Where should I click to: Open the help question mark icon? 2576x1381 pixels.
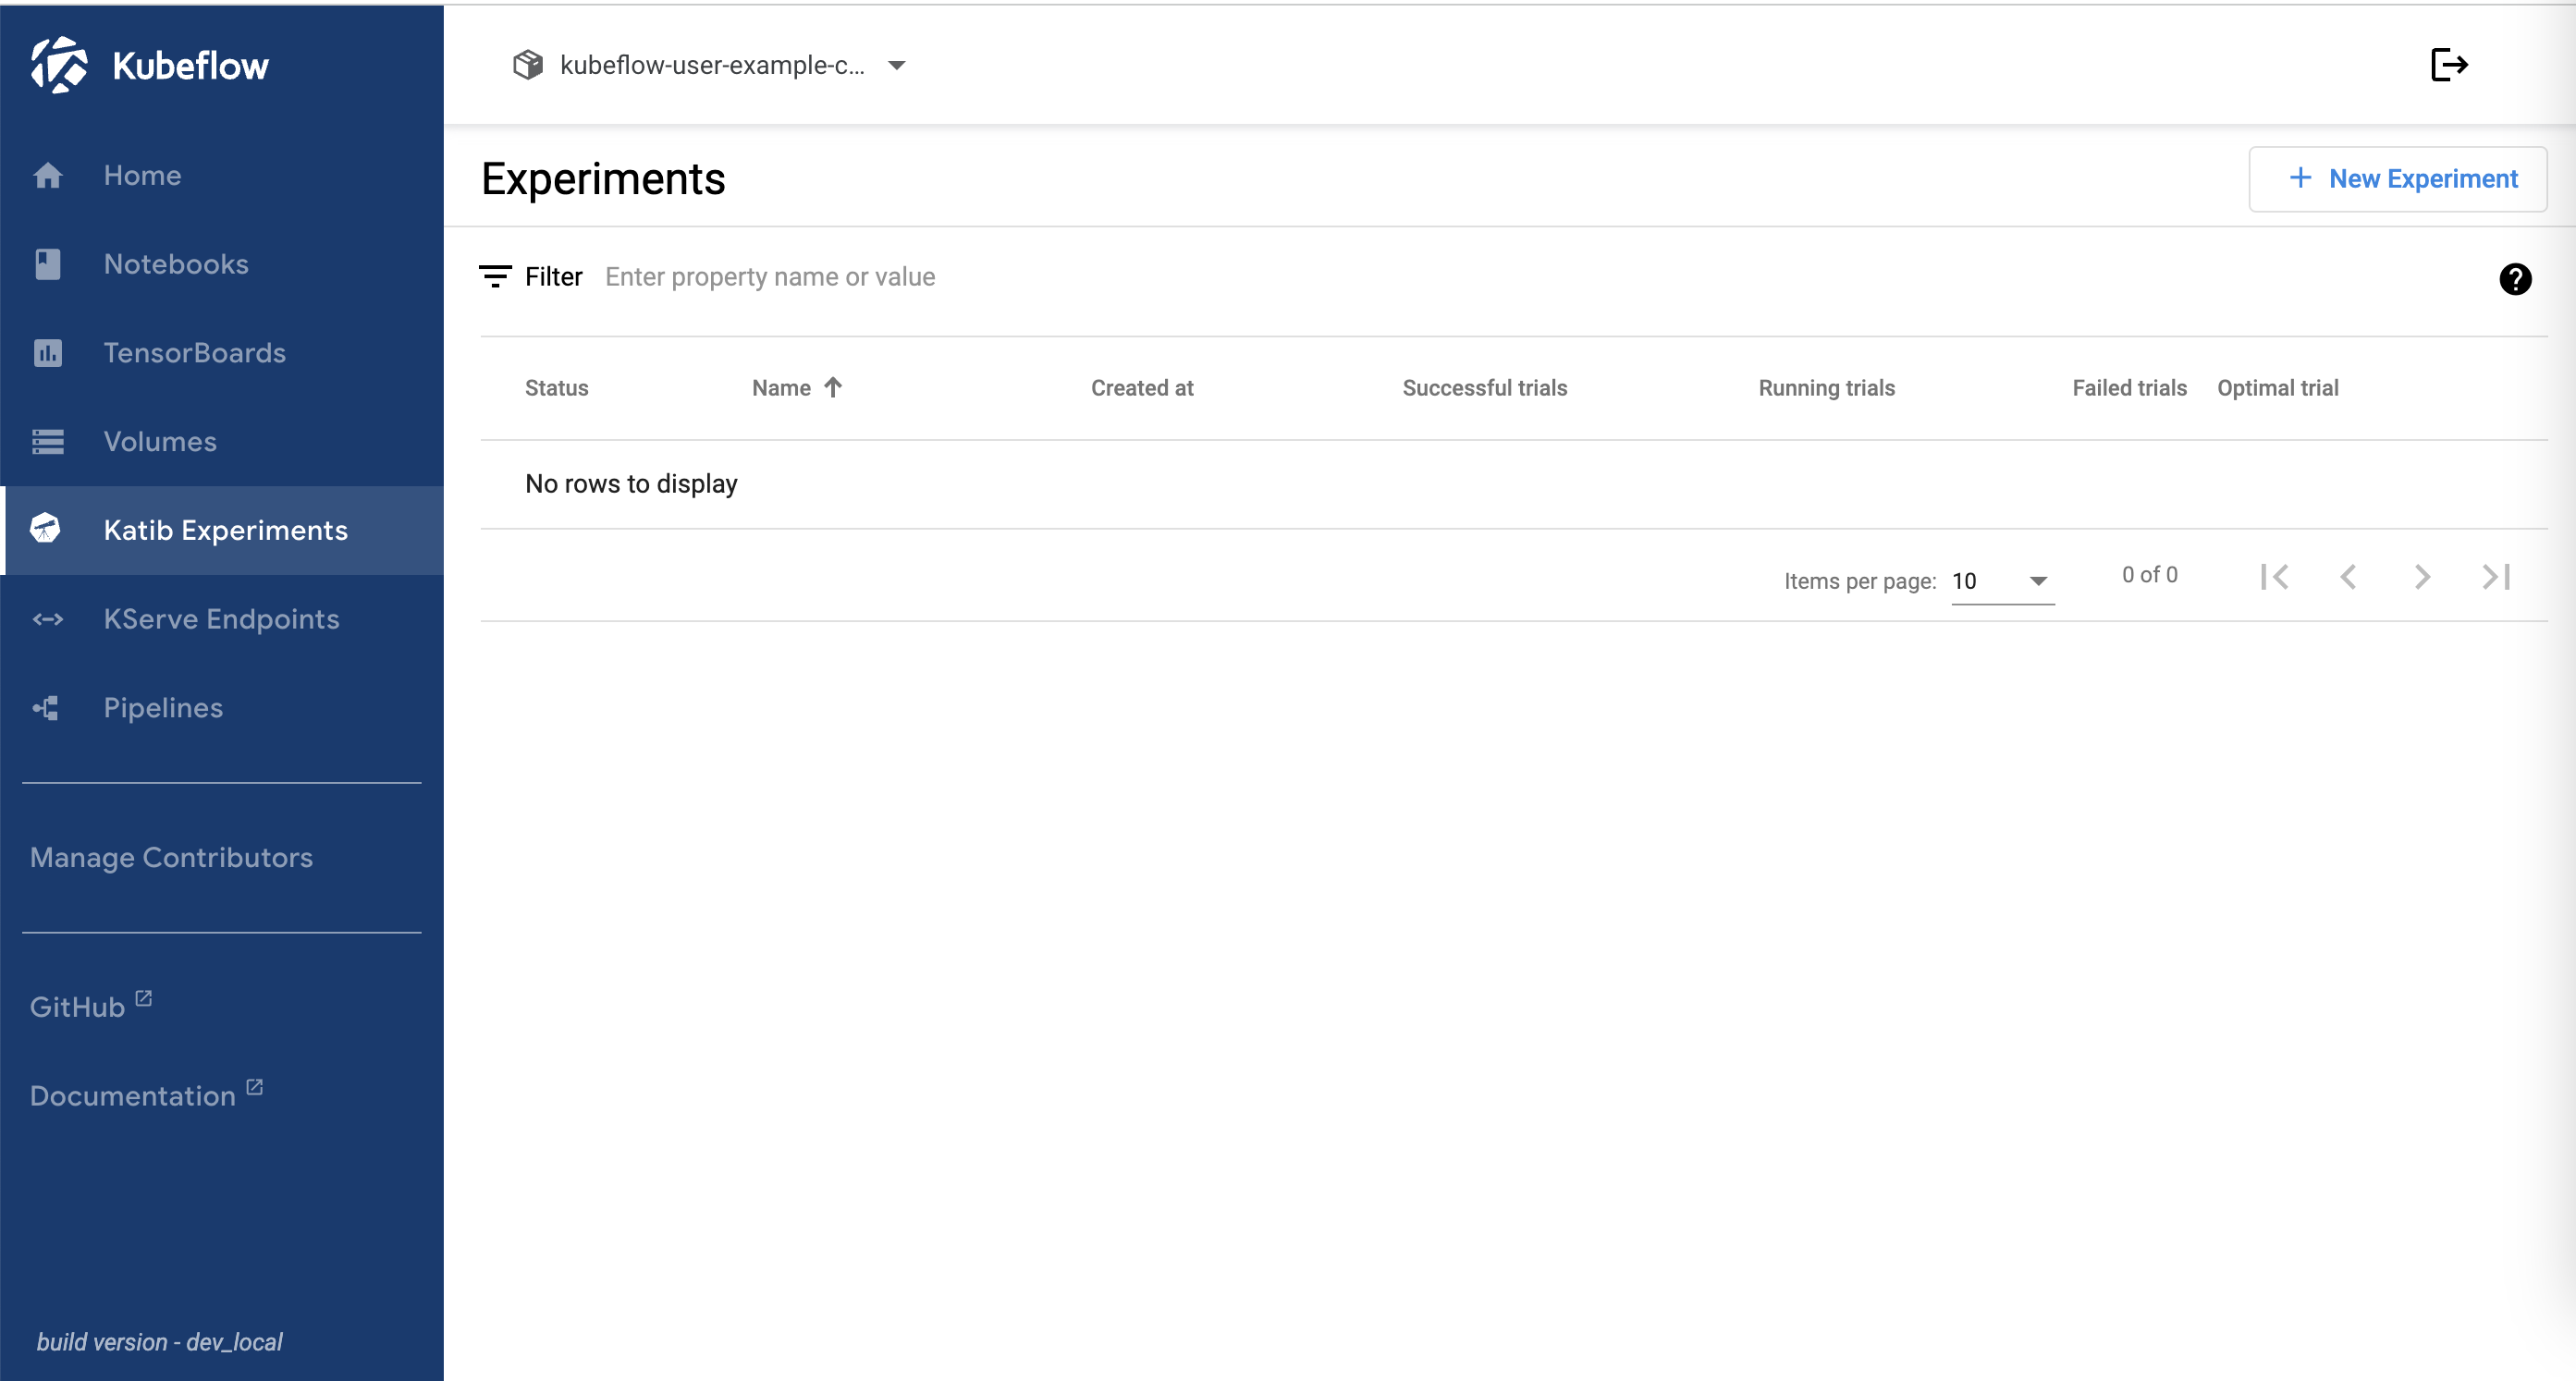[2514, 279]
